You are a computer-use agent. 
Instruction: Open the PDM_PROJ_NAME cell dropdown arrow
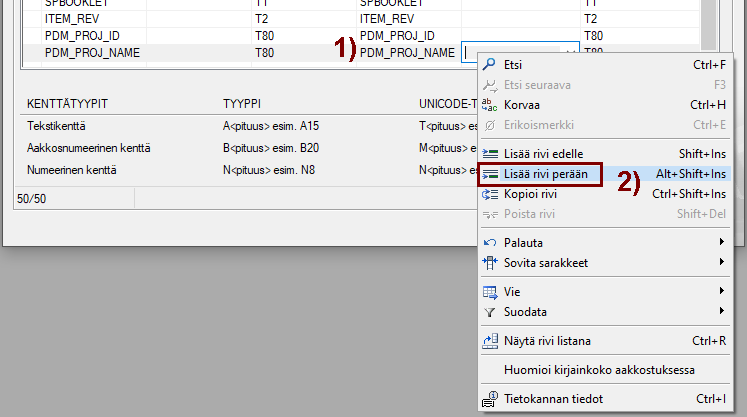(571, 53)
